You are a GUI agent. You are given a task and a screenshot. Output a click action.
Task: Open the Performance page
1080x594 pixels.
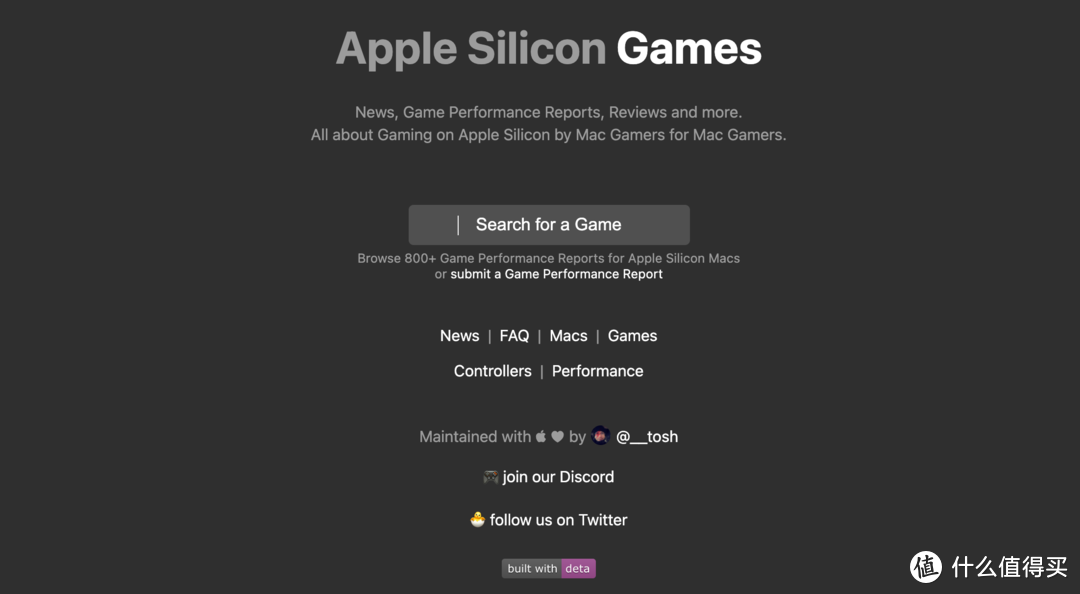(x=597, y=370)
